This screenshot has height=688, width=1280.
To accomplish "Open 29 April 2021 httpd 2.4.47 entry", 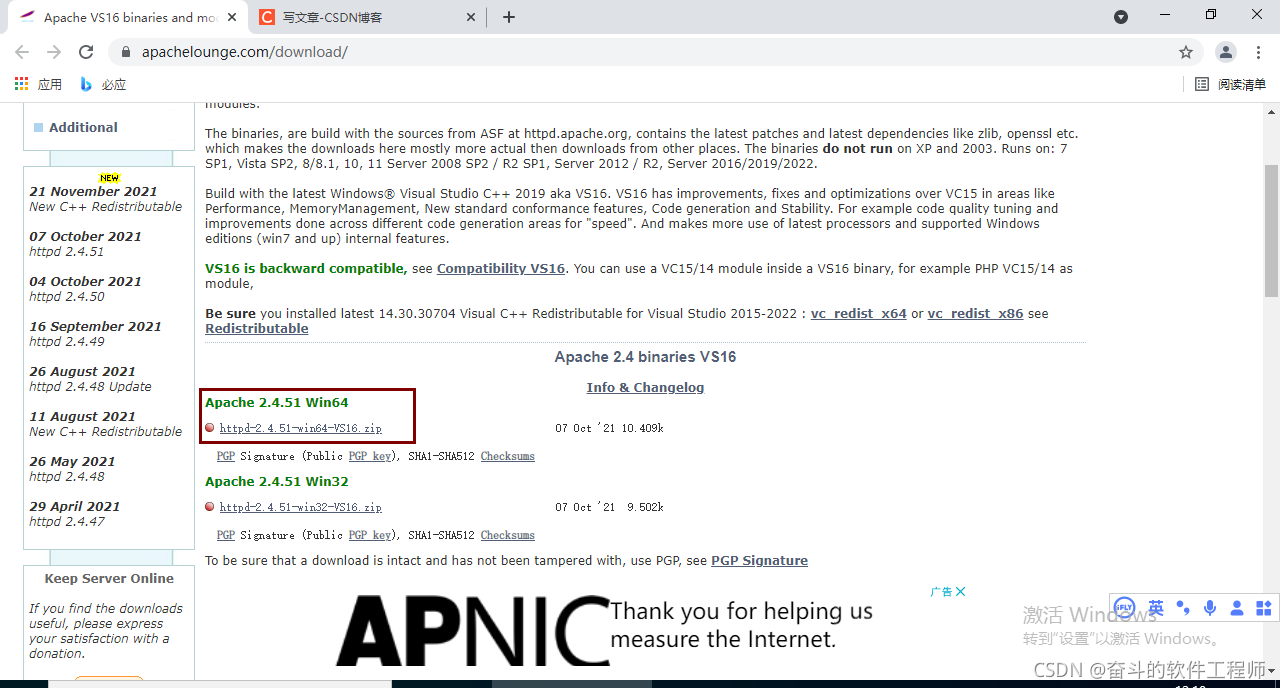I will click(x=74, y=514).
